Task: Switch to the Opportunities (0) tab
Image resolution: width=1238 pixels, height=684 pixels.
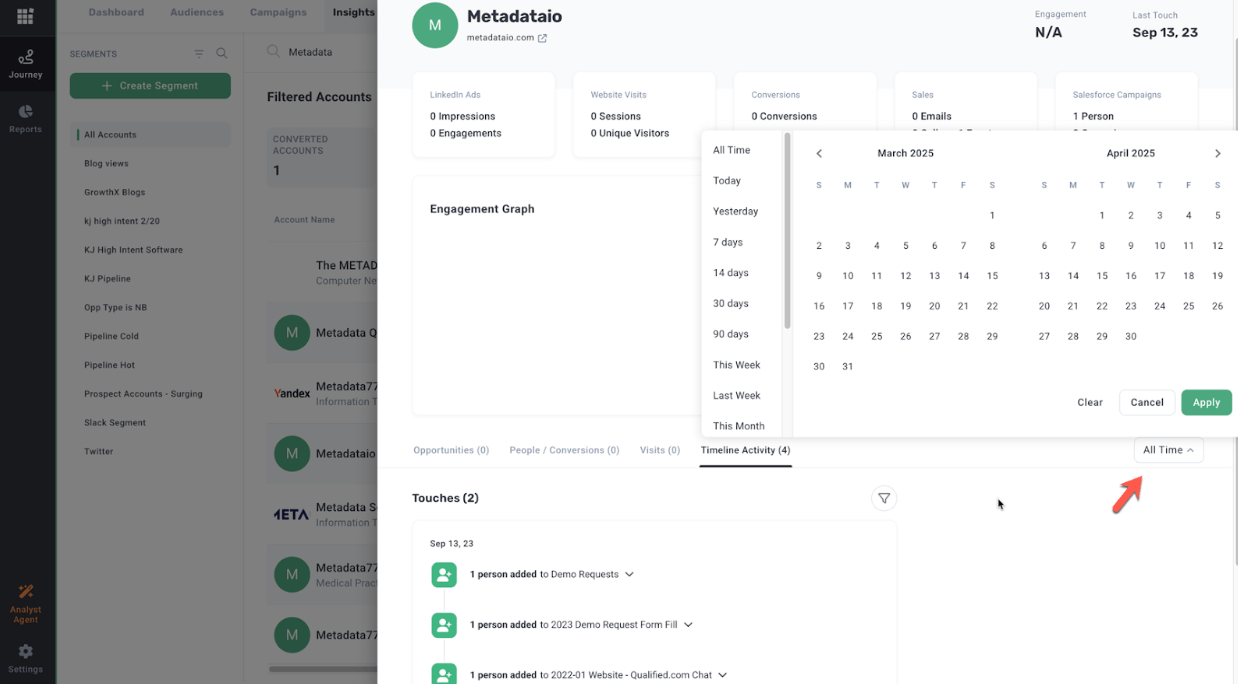Action: click(x=451, y=450)
